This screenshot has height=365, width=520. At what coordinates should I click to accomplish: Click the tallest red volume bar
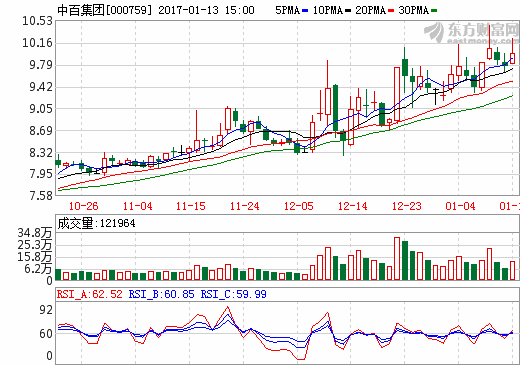click(397, 259)
